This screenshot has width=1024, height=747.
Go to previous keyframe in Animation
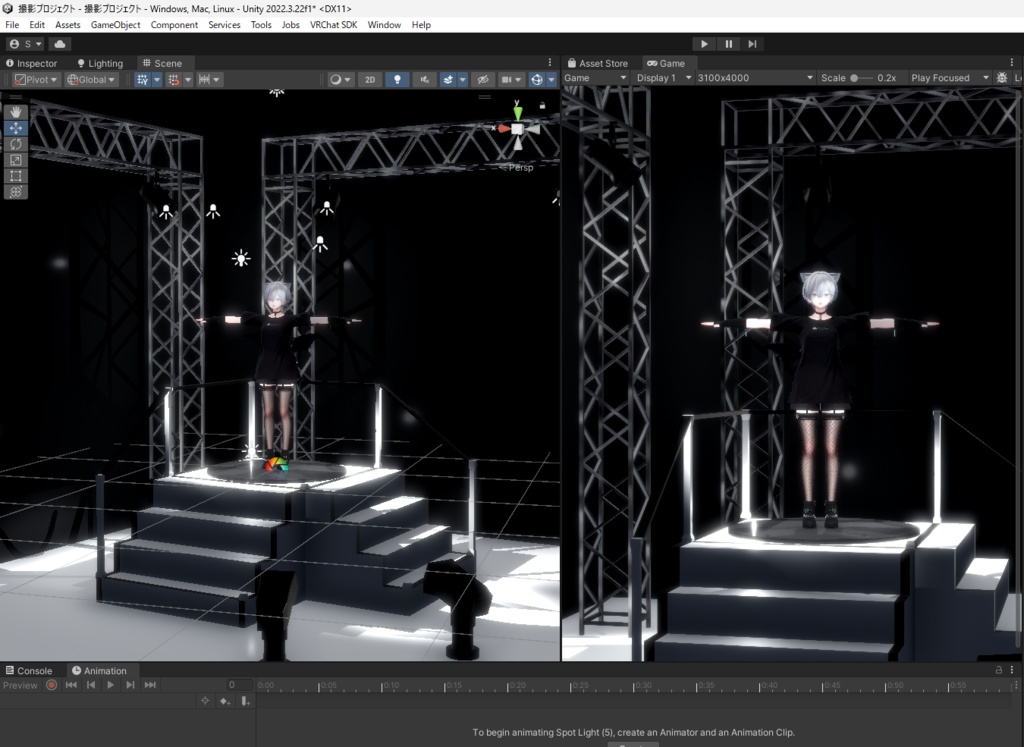91,685
